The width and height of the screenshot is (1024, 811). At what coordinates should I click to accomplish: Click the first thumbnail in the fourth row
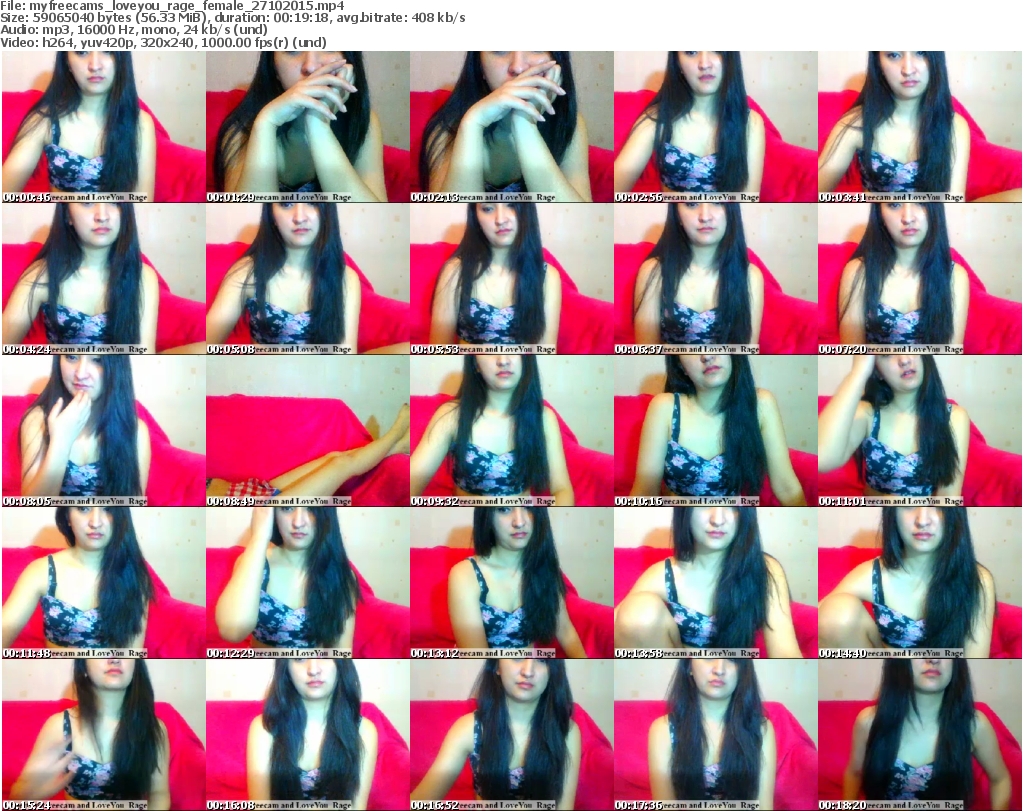pyautogui.click(x=104, y=583)
